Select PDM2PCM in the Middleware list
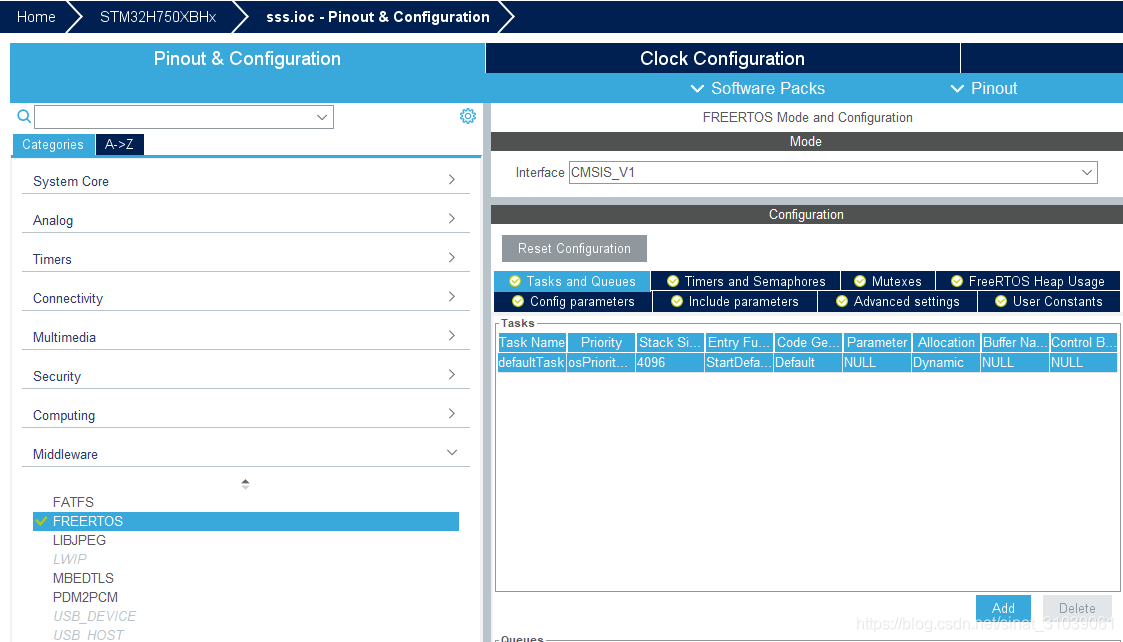The width and height of the screenshot is (1123, 642). 85,597
